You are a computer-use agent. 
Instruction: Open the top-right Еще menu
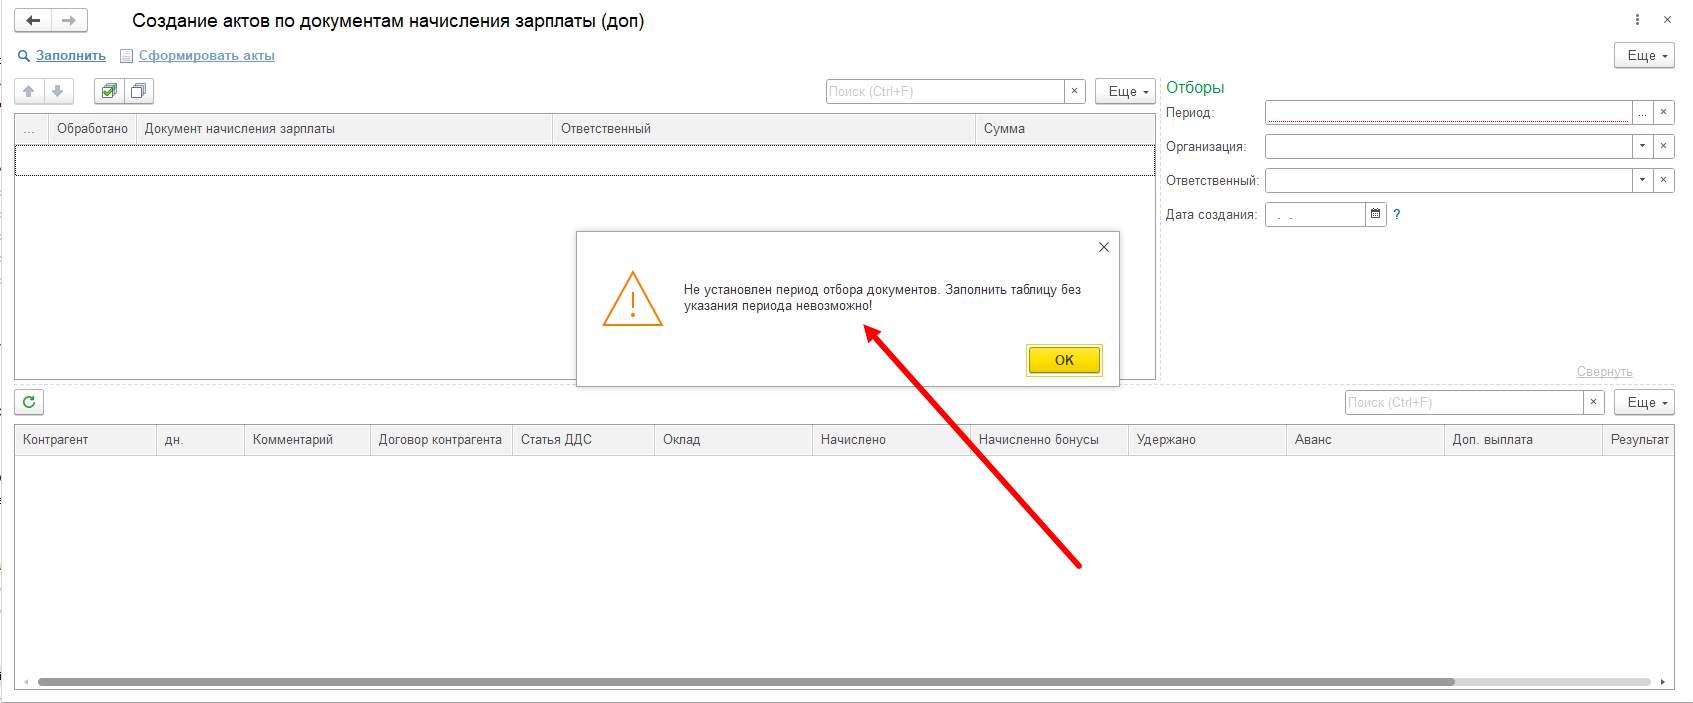point(1644,56)
